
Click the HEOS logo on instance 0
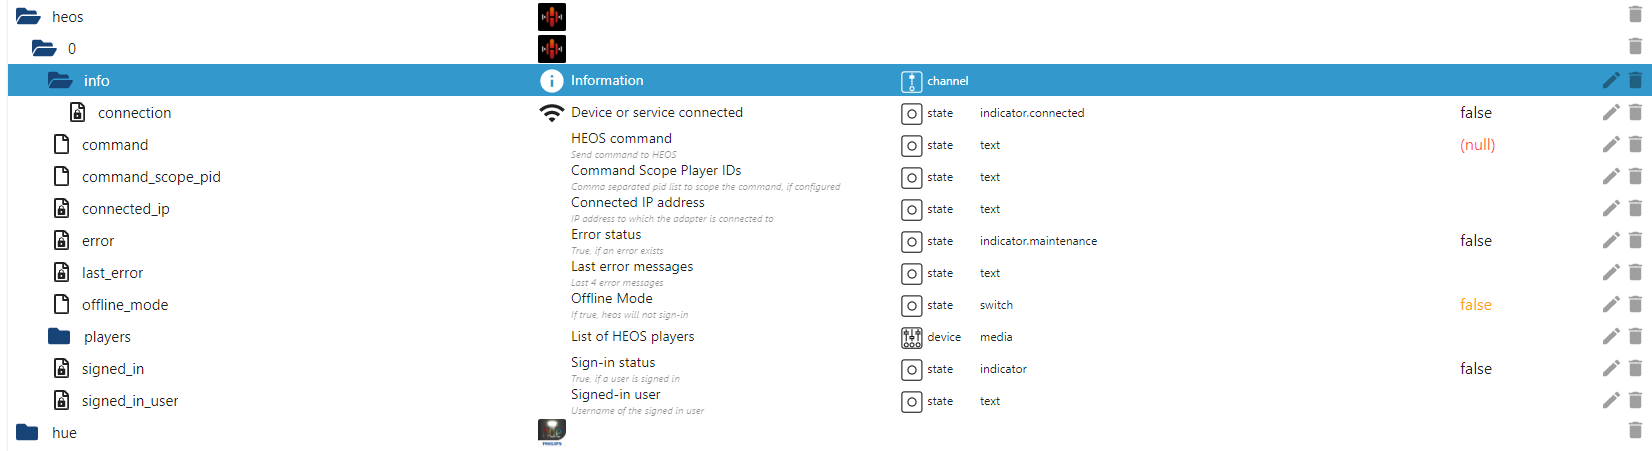[552, 48]
